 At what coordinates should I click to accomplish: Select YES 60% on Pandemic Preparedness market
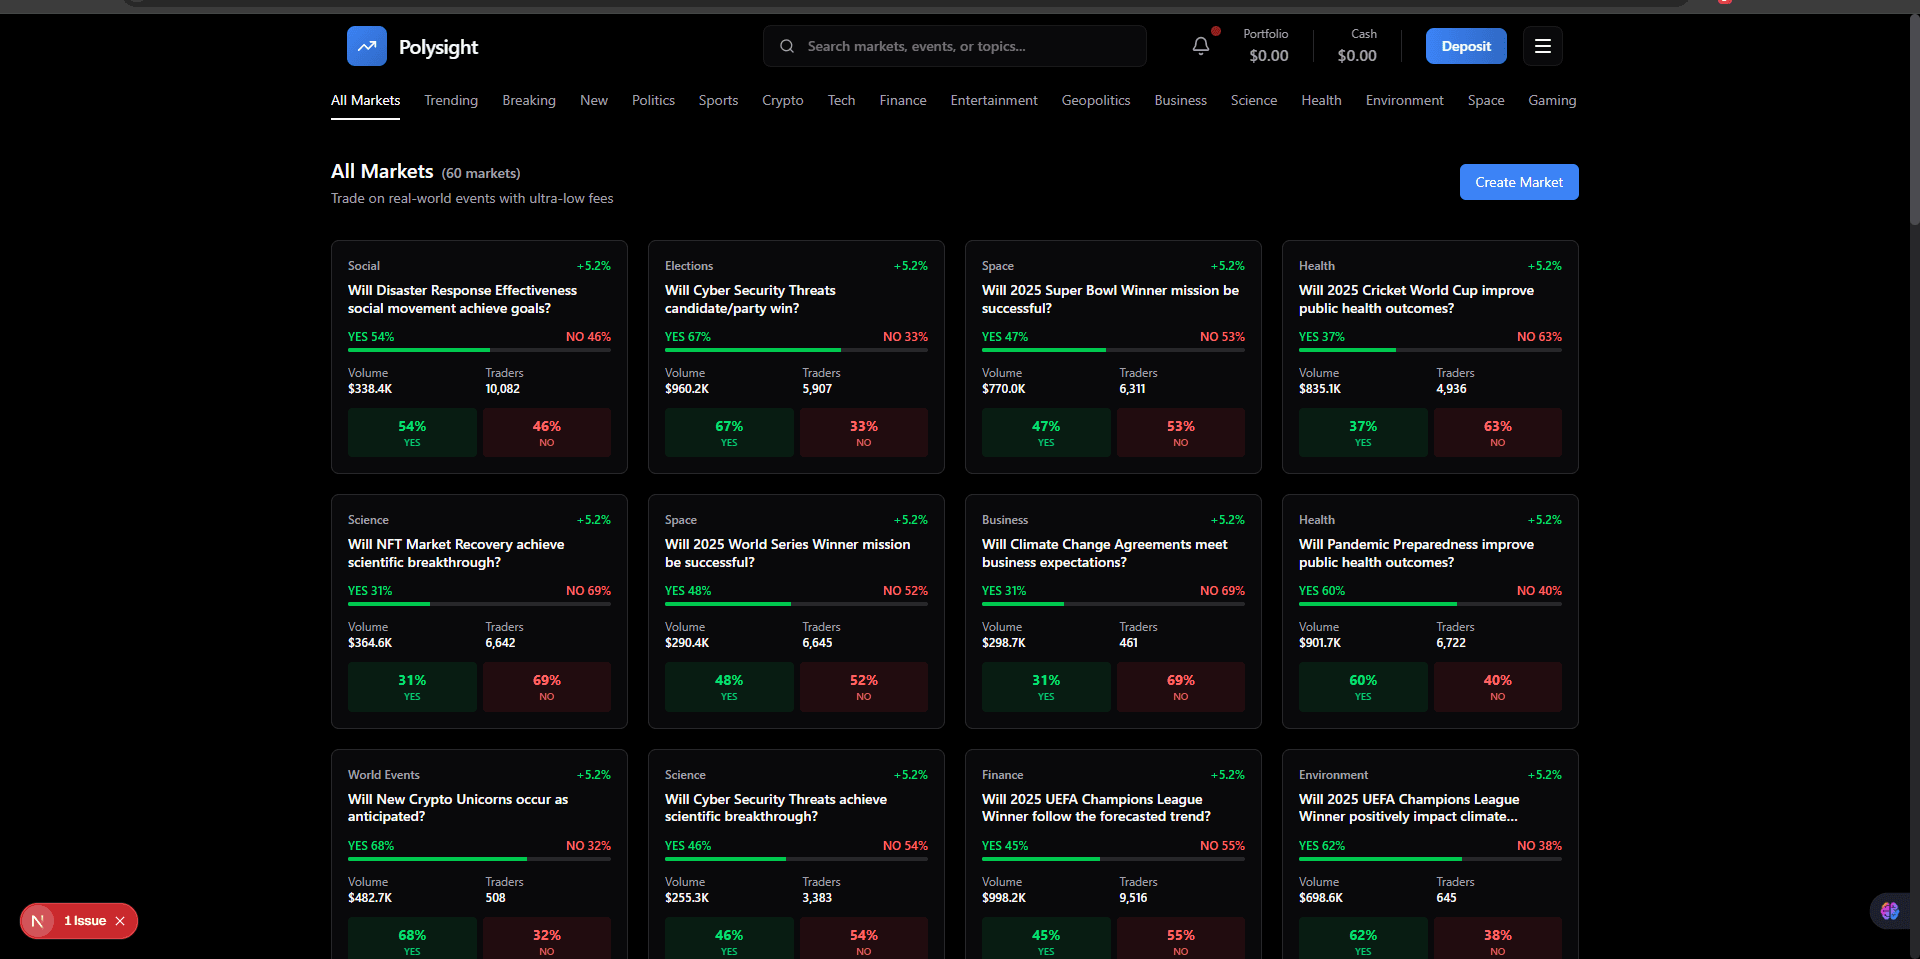(x=1362, y=687)
